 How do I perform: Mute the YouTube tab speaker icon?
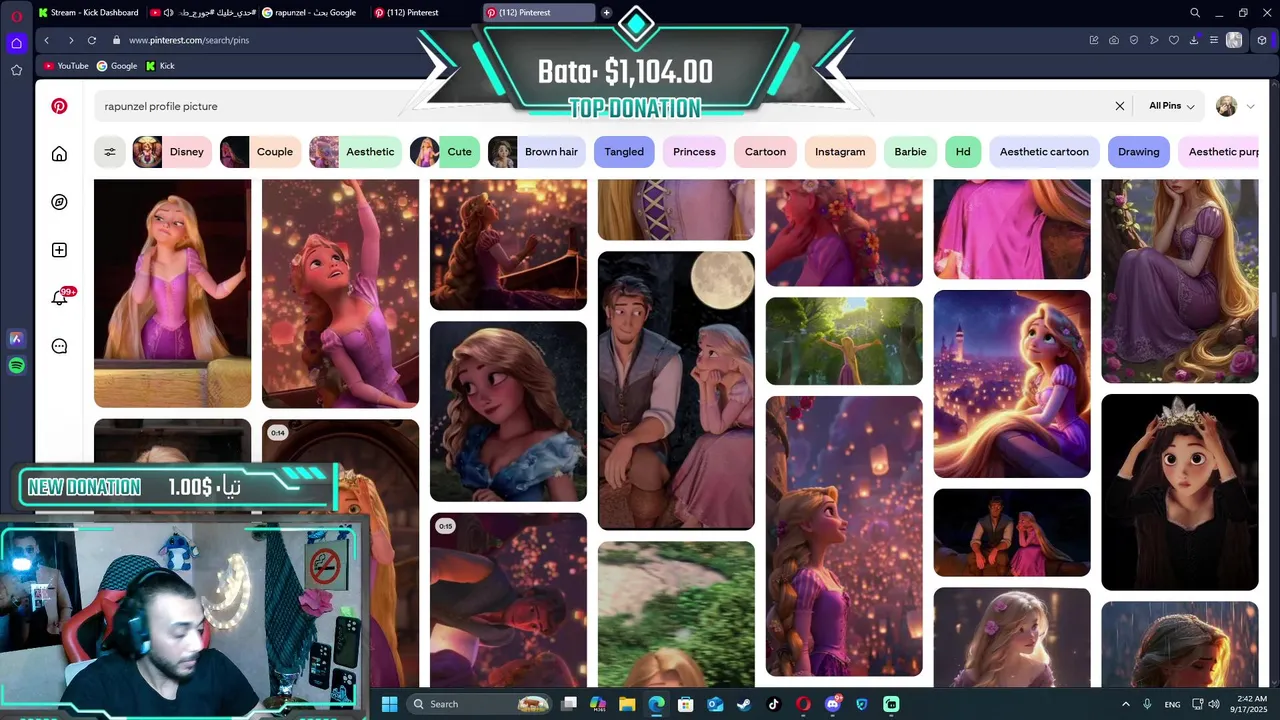pyautogui.click(x=168, y=13)
